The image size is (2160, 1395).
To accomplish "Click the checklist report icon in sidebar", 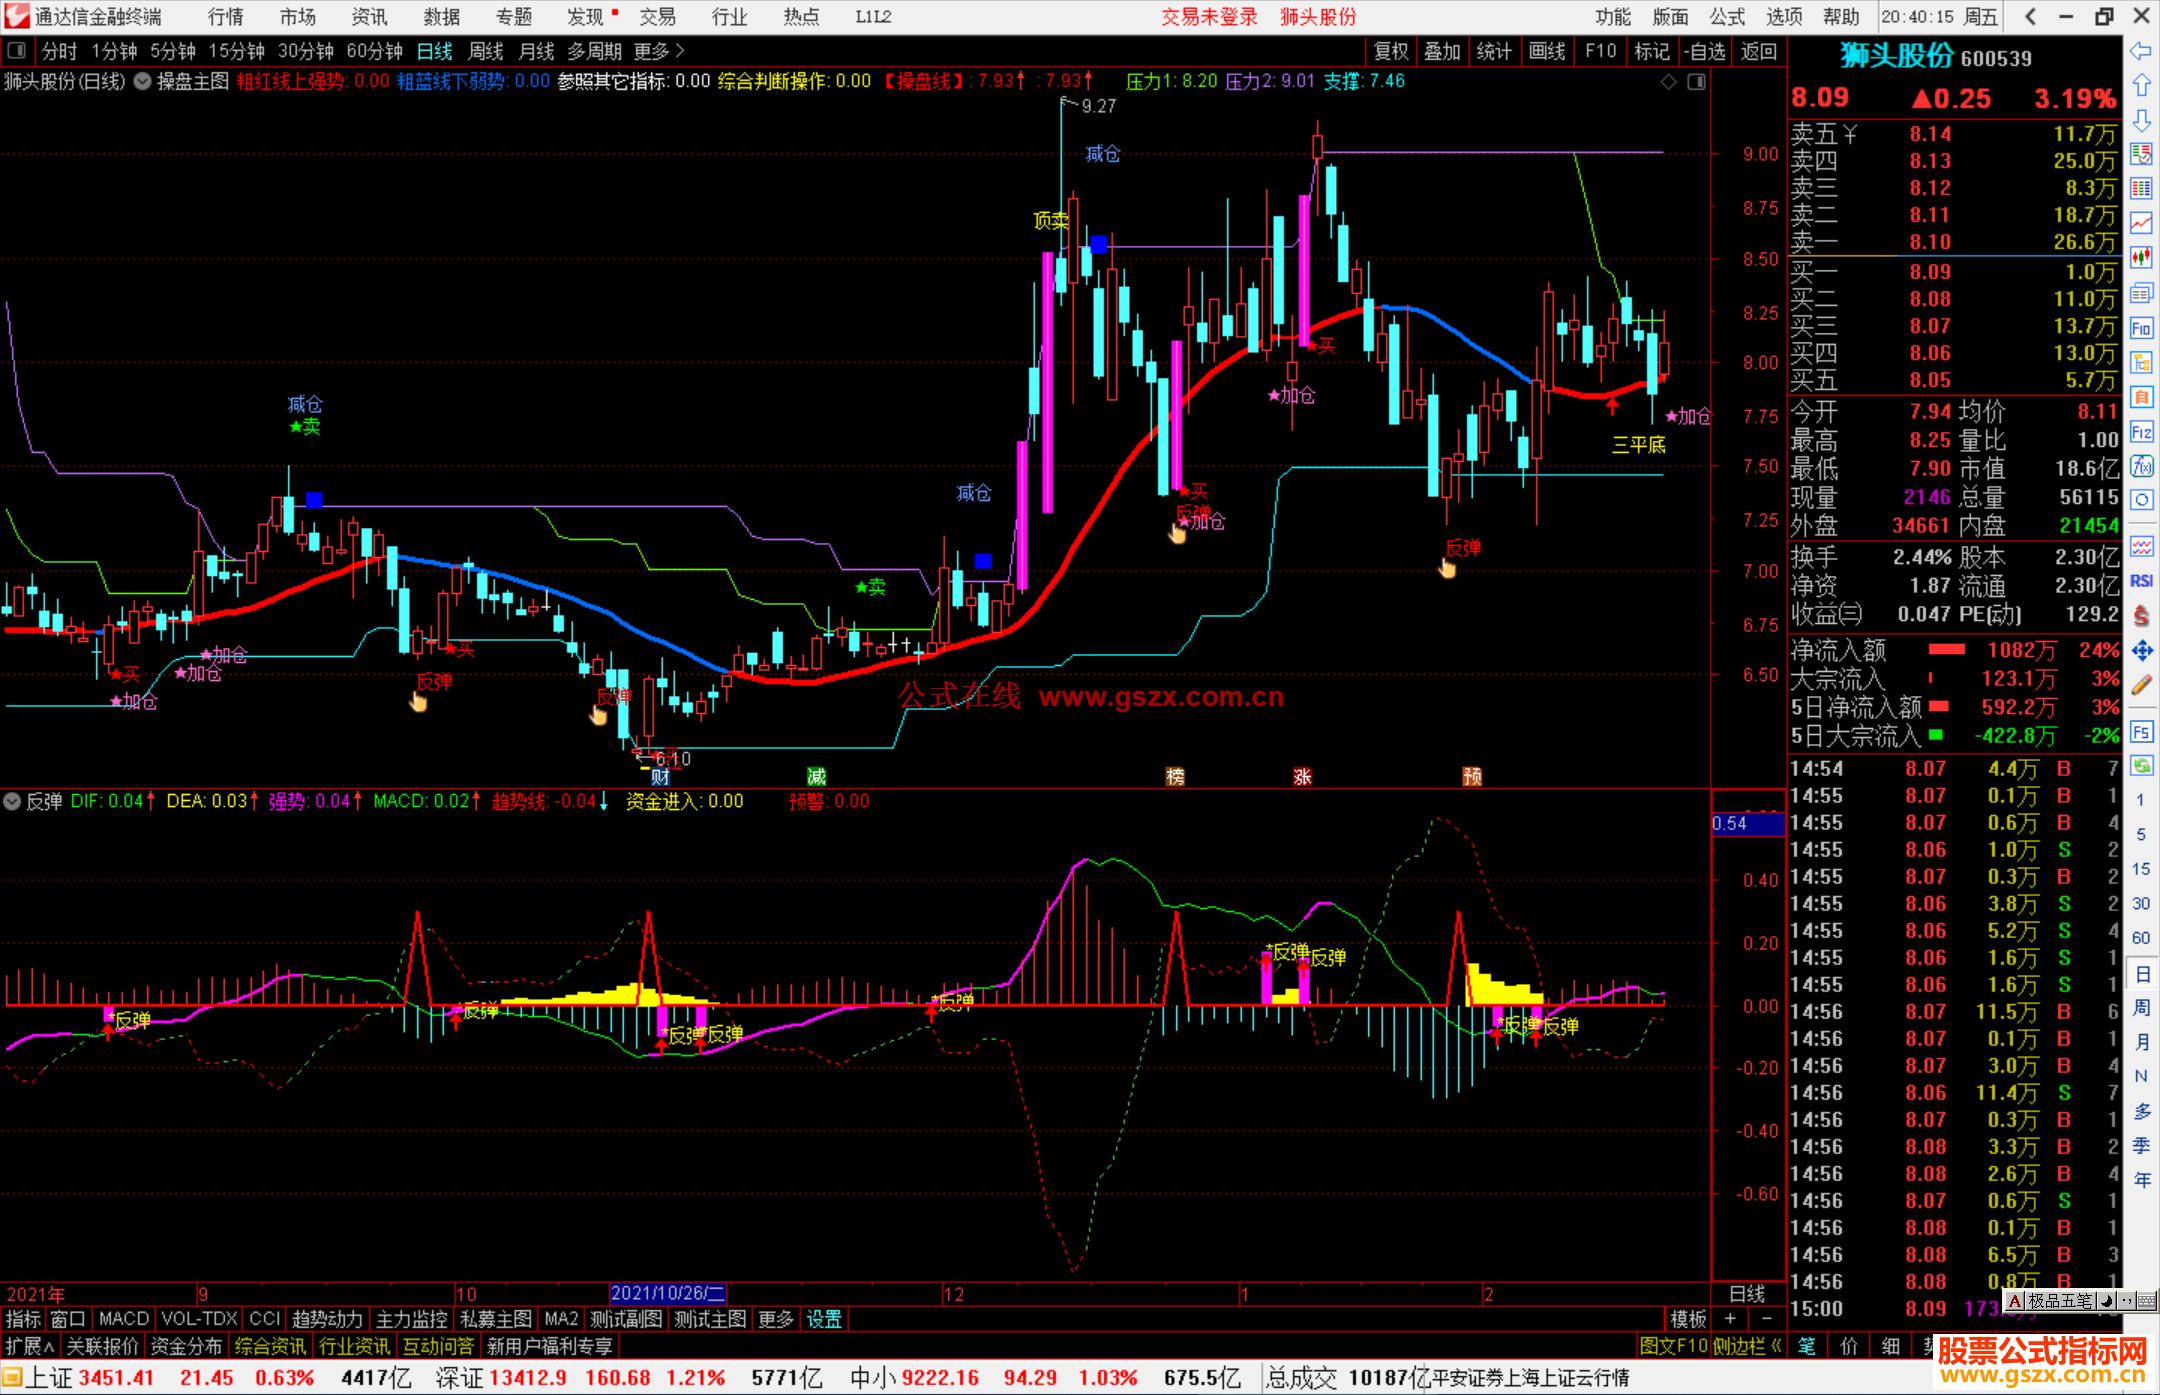I will [x=2141, y=155].
